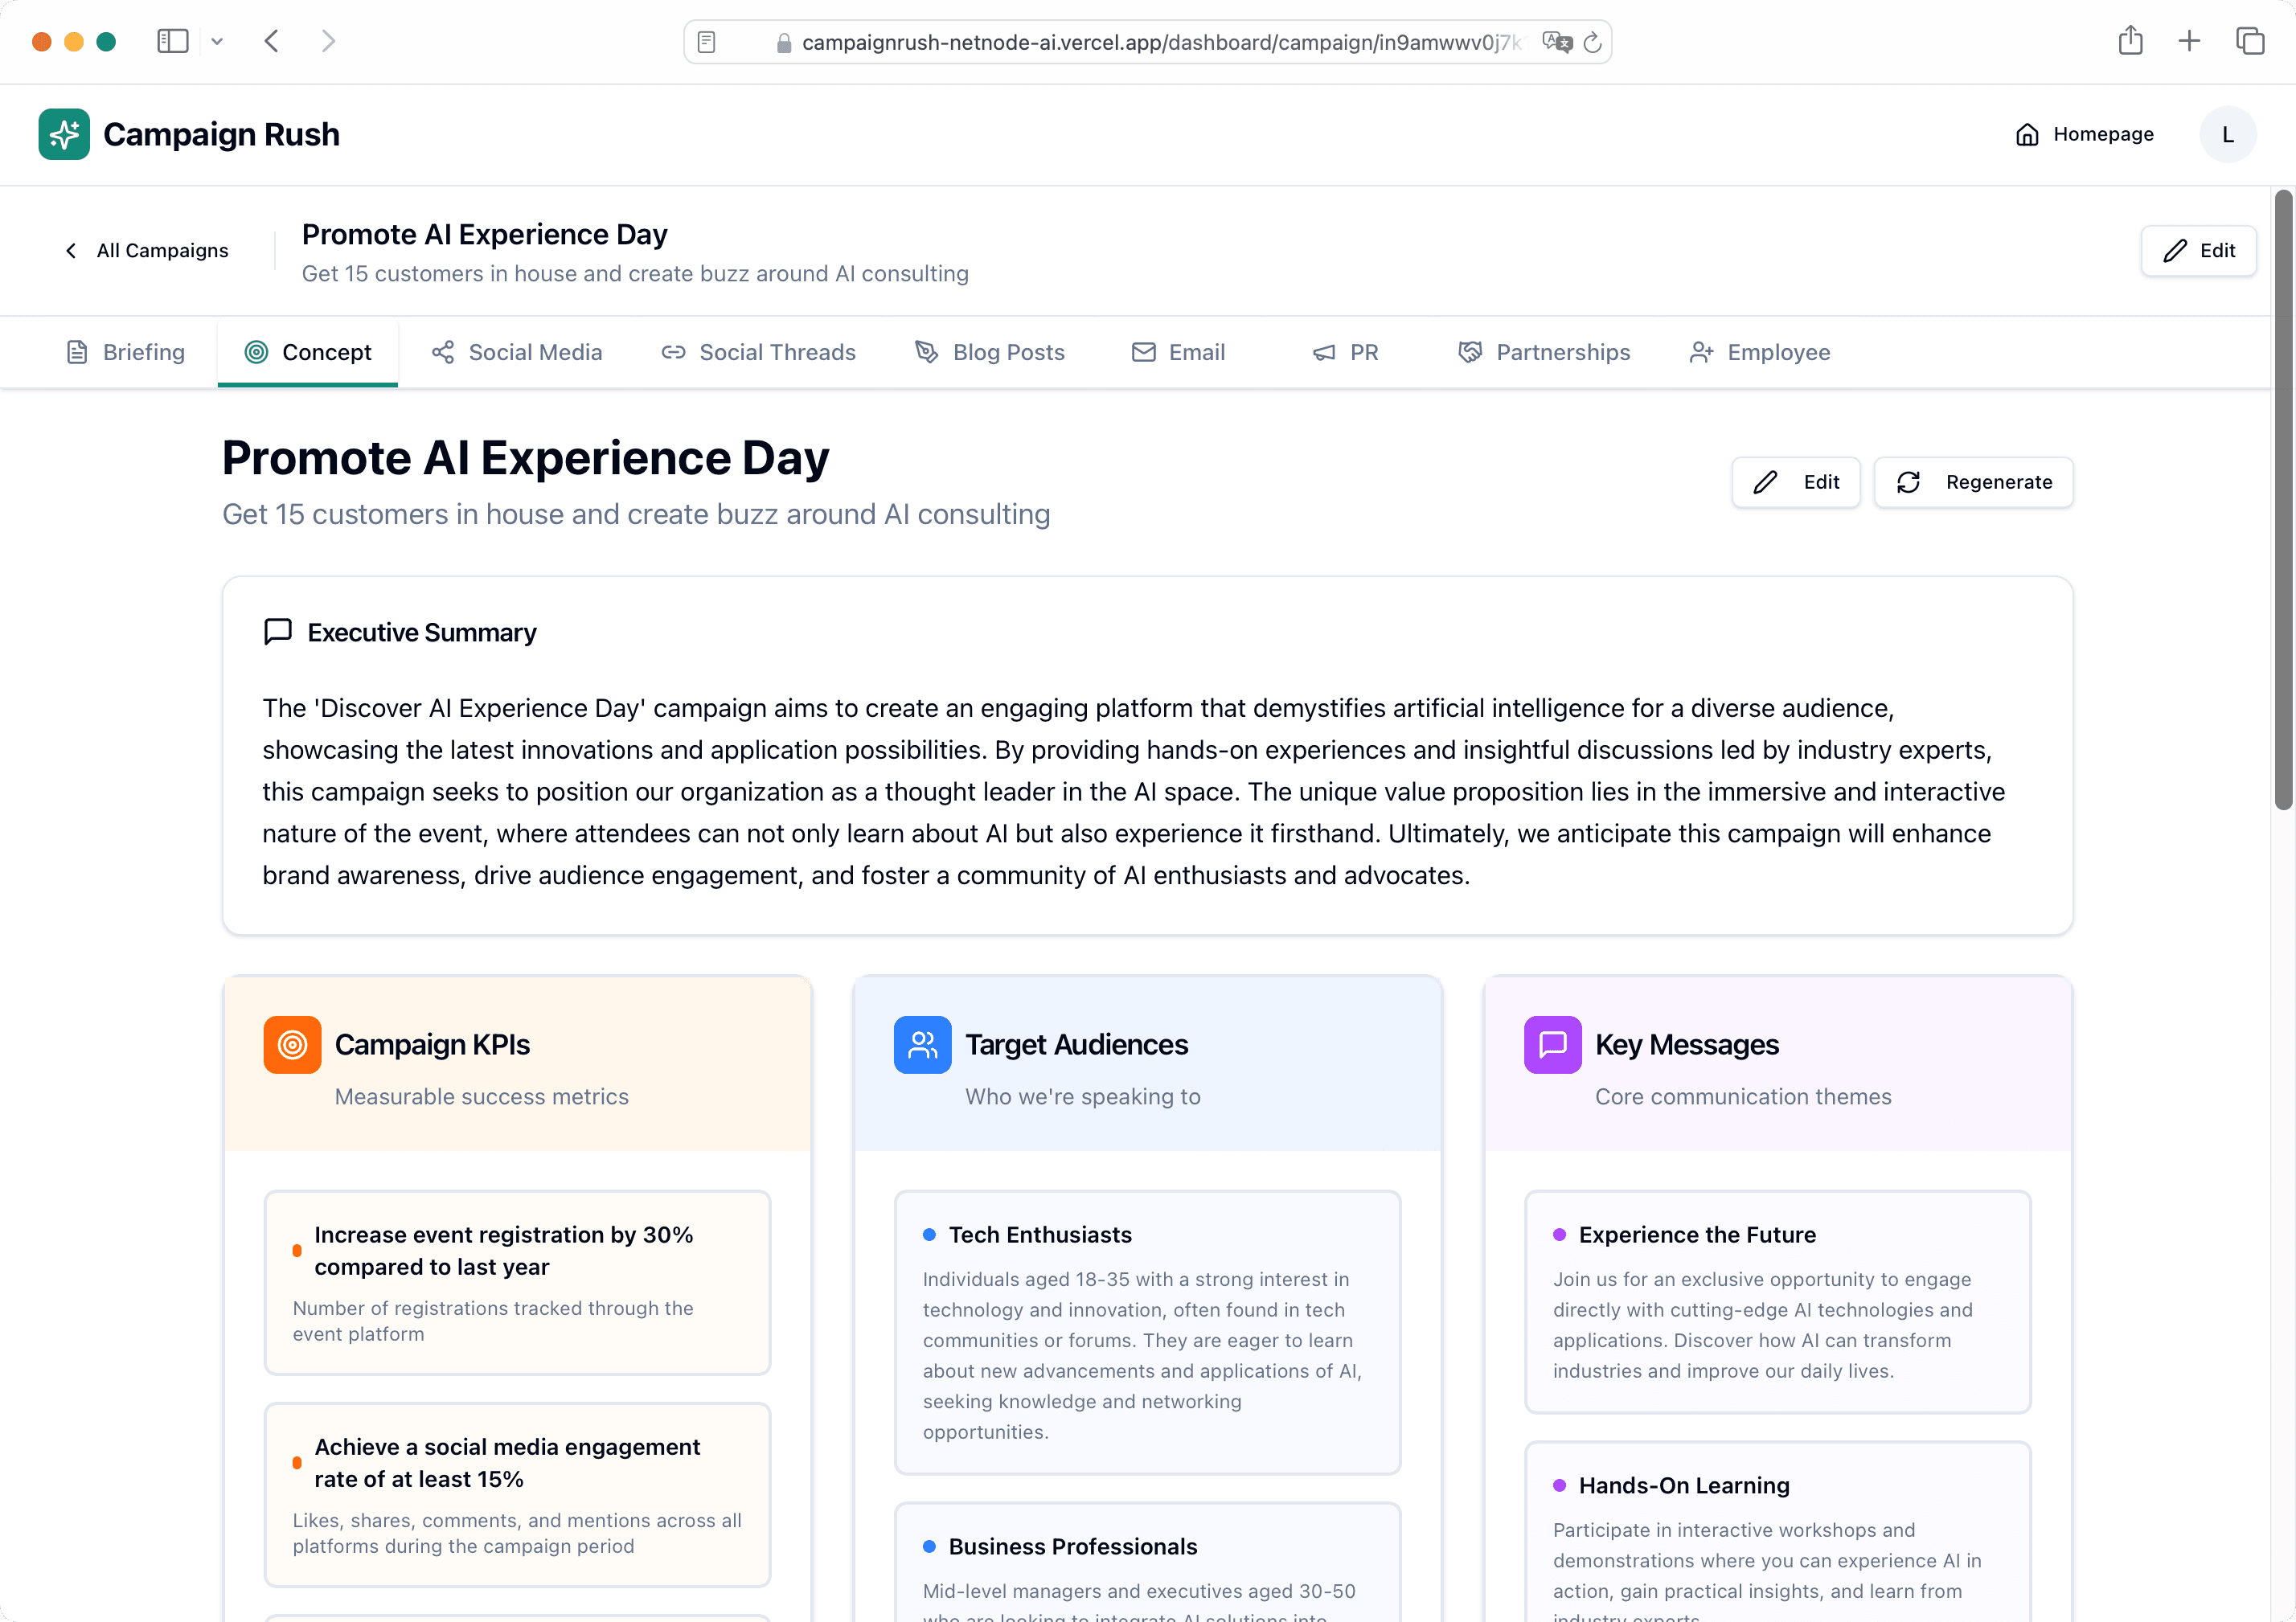Toggle the Safari sidebar icon
The width and height of the screenshot is (2296, 1622).
tap(173, 41)
